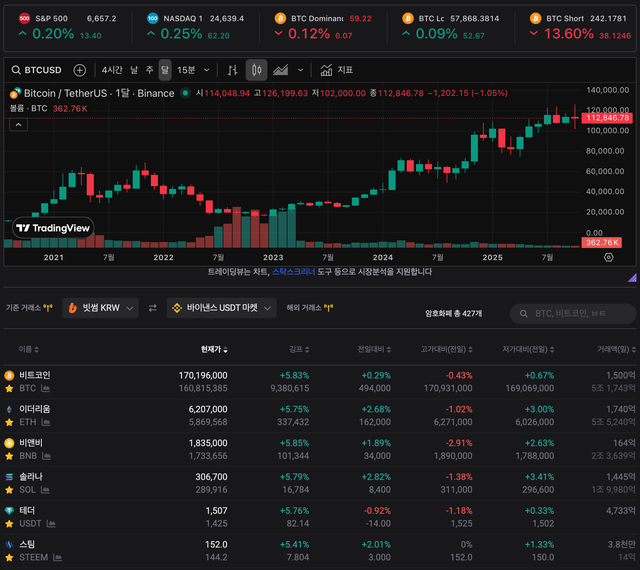
Task: Click the Ethereum coin logo
Action: (x=9, y=409)
